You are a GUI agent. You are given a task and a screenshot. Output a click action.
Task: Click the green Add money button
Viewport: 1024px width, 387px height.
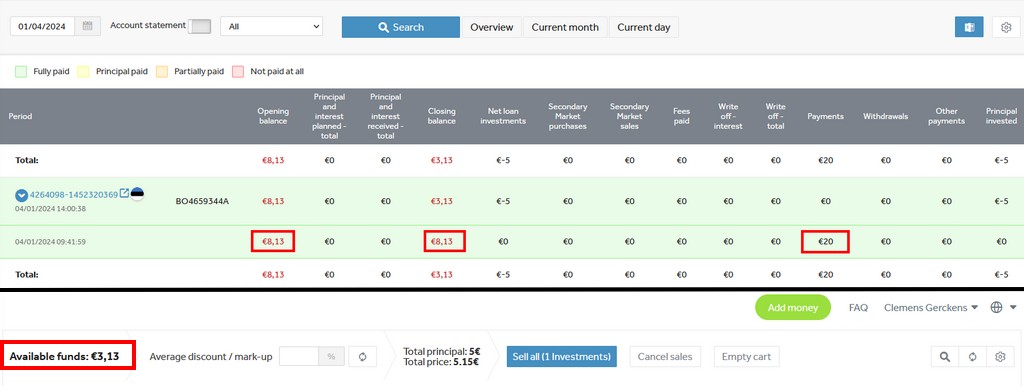click(793, 307)
